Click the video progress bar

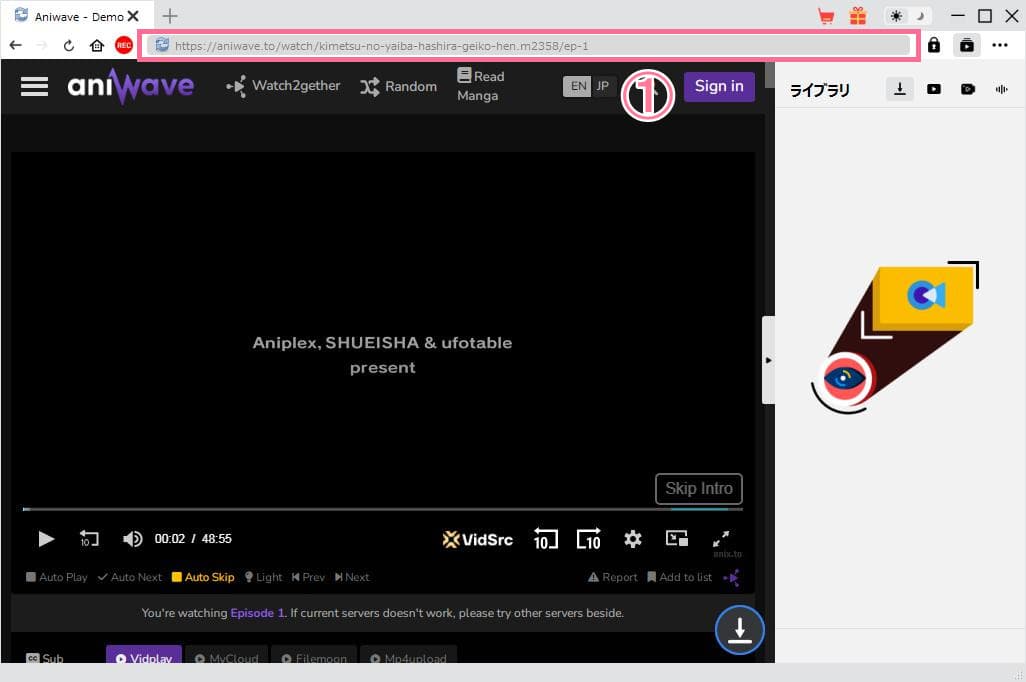[x=380, y=509]
